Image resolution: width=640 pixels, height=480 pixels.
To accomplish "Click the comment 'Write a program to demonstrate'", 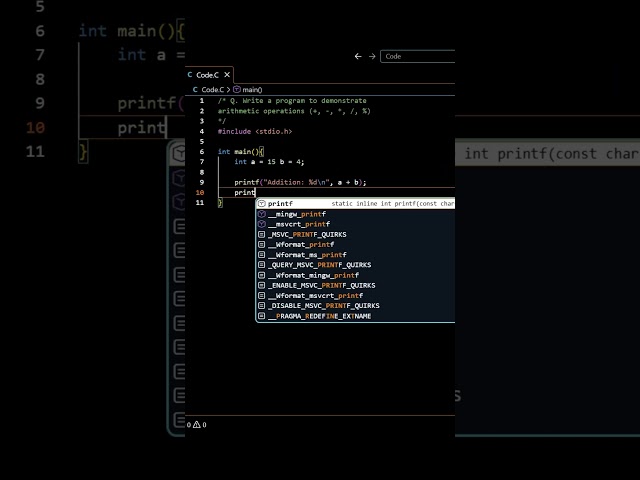I will point(304,100).
